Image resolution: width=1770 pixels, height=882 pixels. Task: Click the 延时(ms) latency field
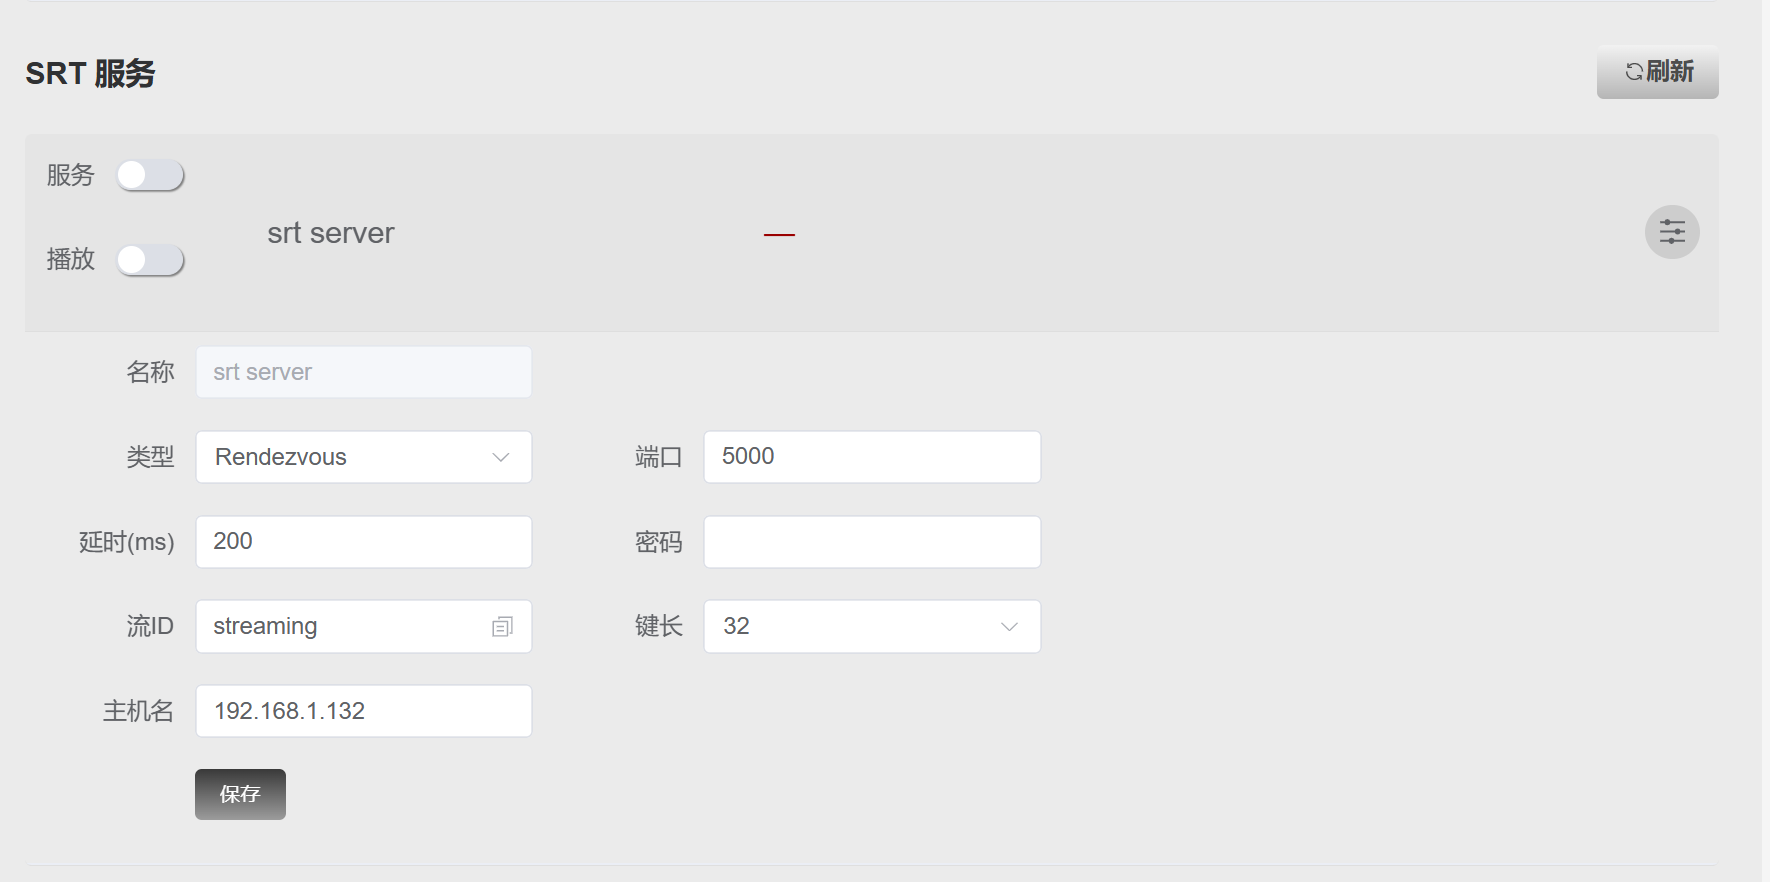(x=363, y=542)
